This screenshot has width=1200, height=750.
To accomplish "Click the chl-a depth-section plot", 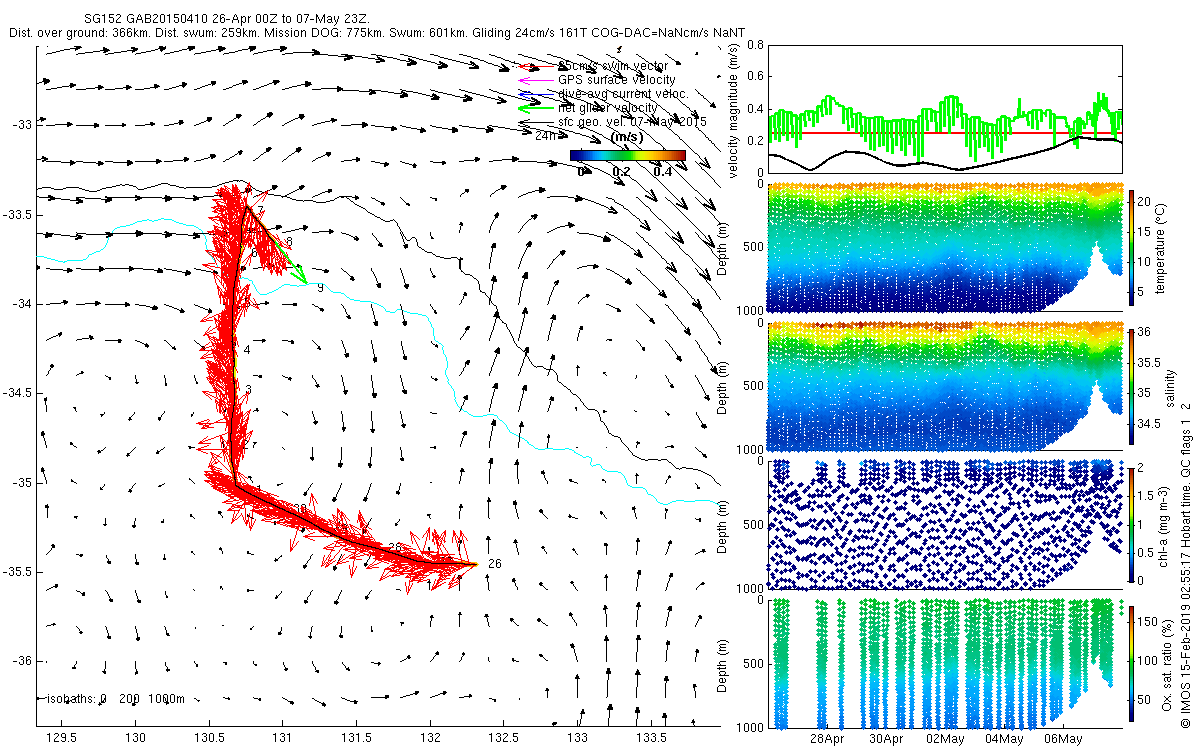I will click(x=944, y=523).
